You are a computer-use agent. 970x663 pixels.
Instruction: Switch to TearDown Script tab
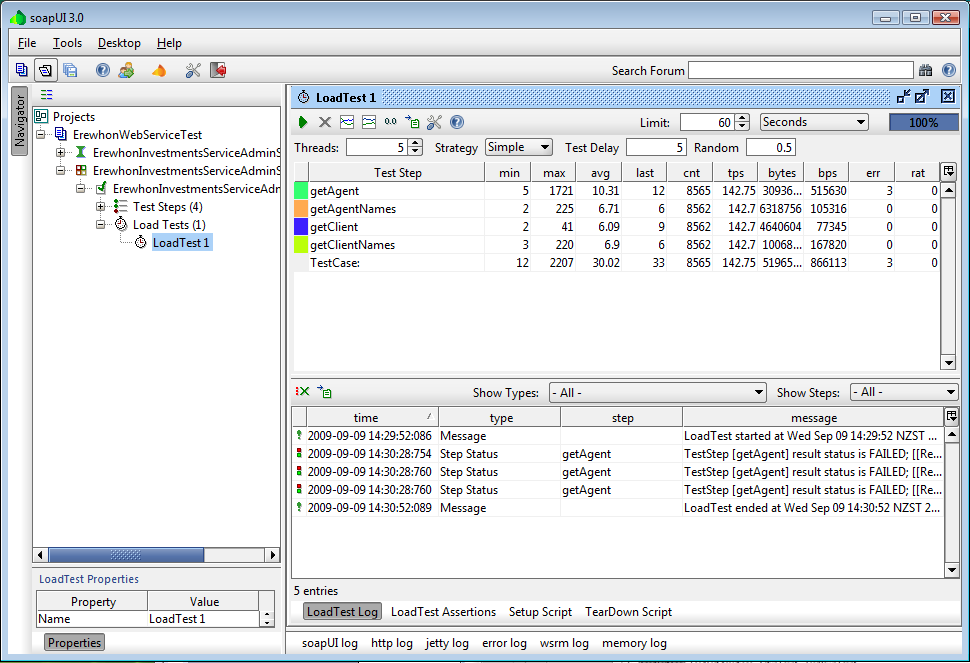tap(628, 612)
